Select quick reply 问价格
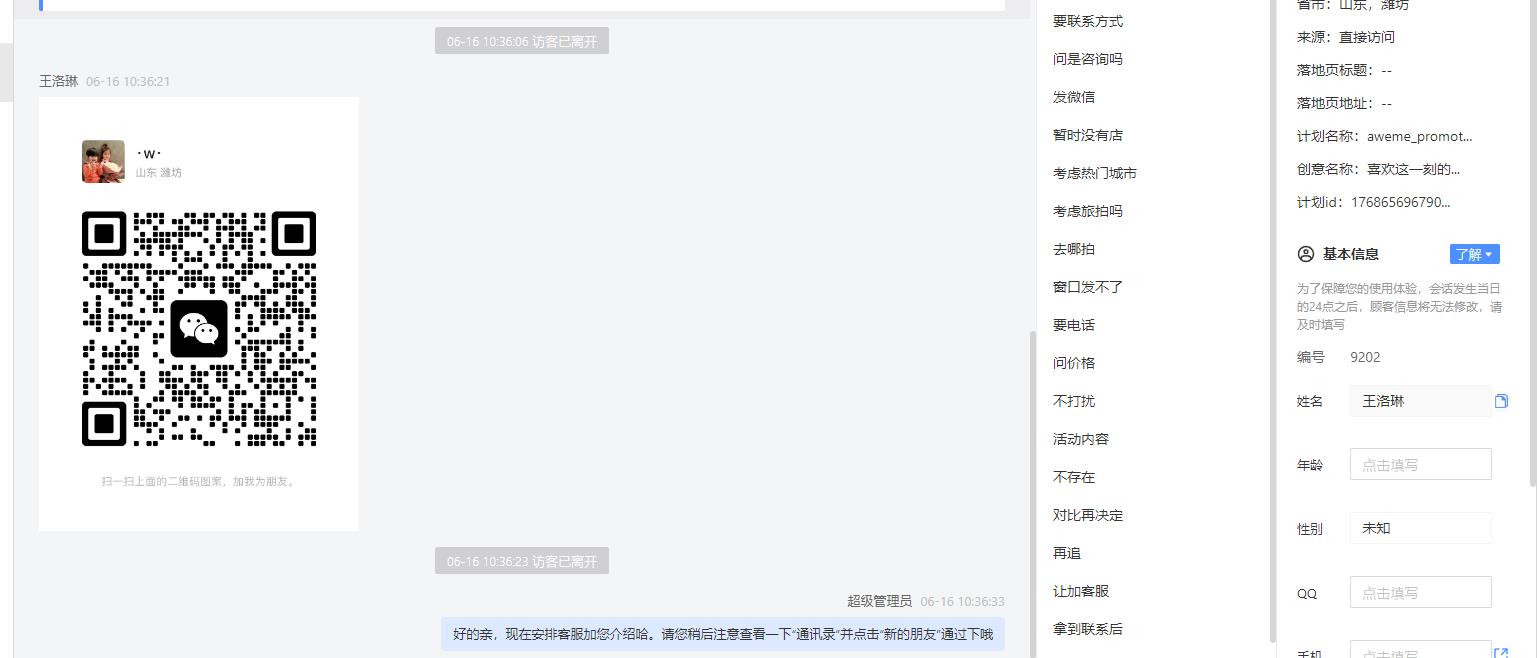Image resolution: width=1537 pixels, height=658 pixels. coord(1073,363)
